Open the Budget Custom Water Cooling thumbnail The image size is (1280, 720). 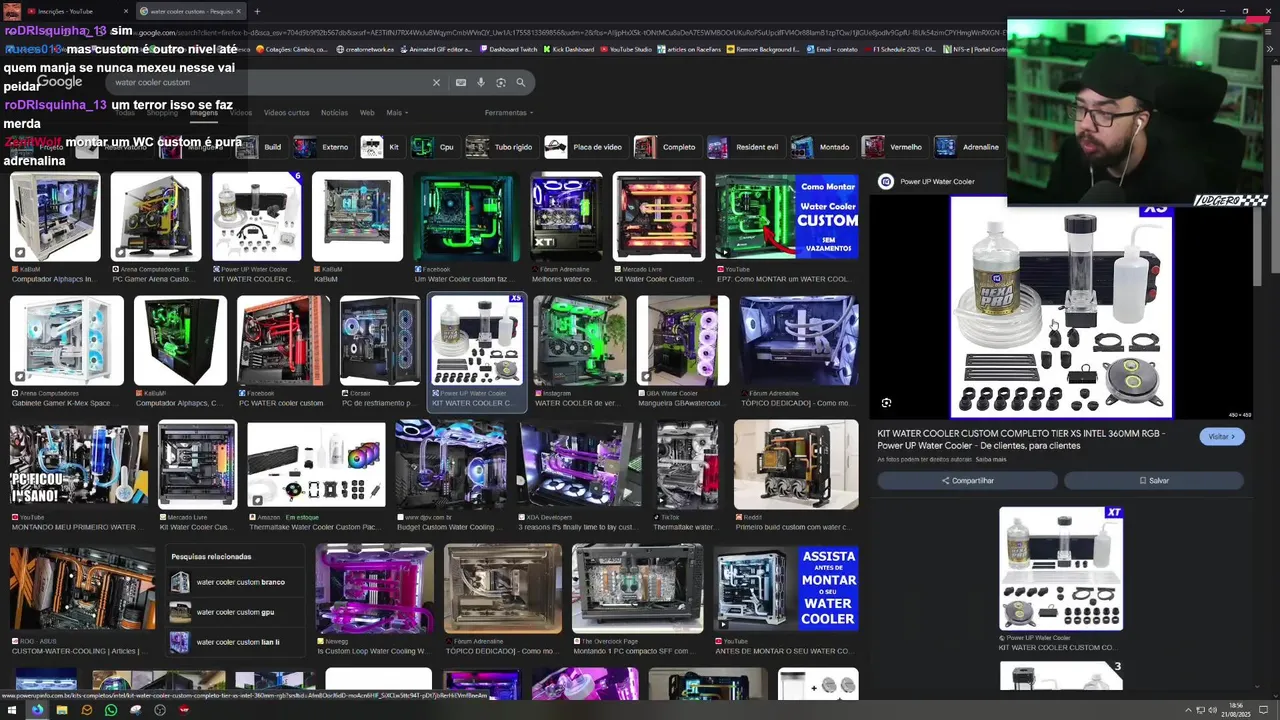click(451, 465)
